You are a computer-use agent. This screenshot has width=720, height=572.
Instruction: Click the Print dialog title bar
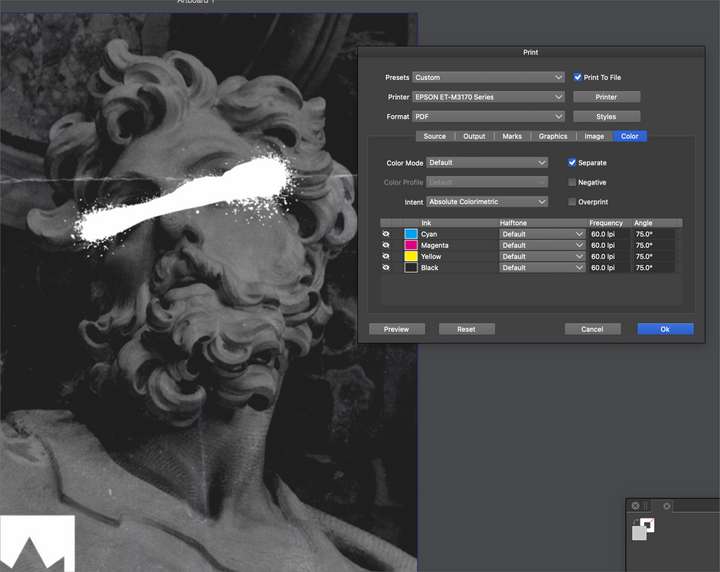(x=531, y=52)
